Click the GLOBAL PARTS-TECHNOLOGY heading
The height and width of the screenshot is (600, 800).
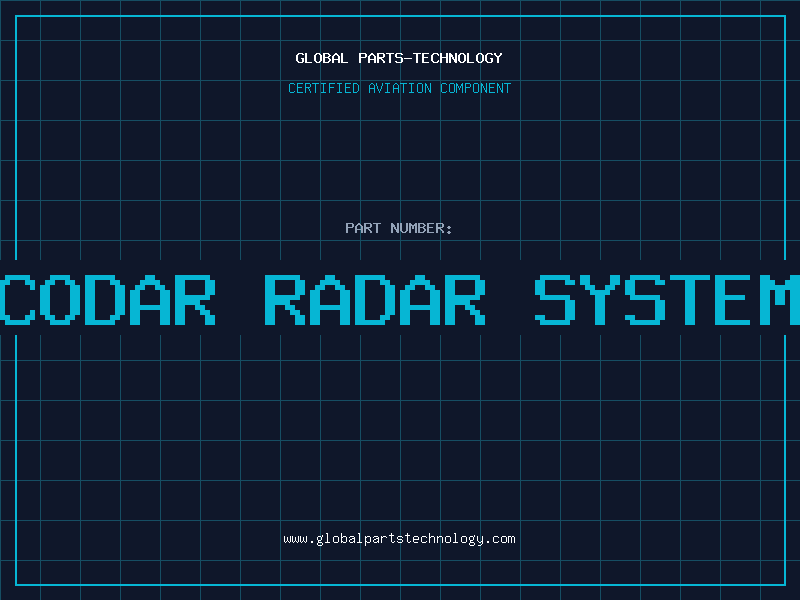[399, 58]
